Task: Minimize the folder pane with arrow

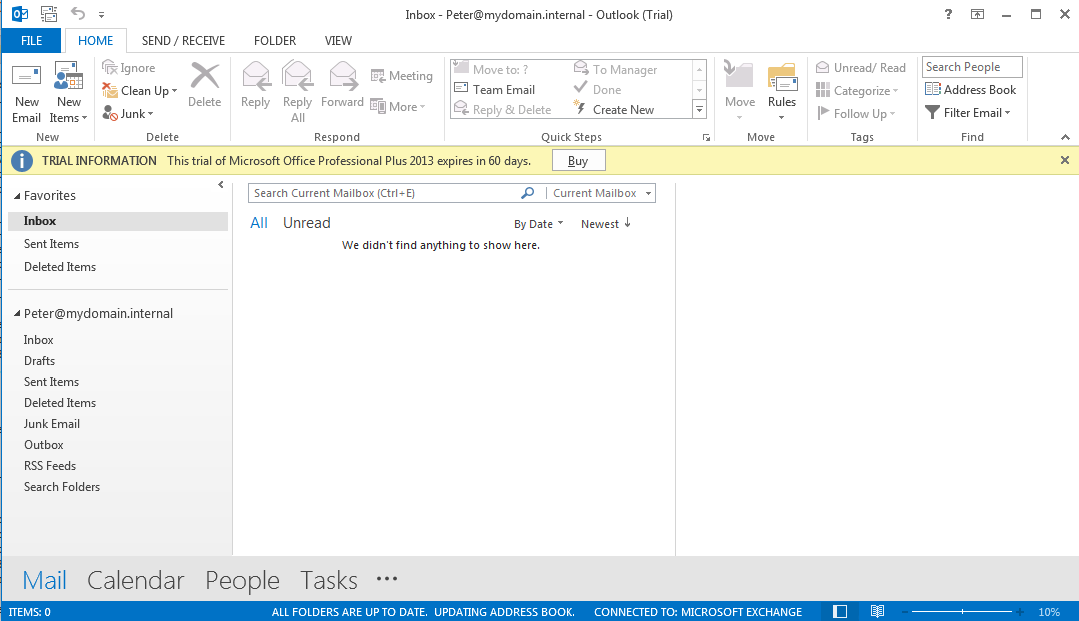Action: pyautogui.click(x=221, y=185)
